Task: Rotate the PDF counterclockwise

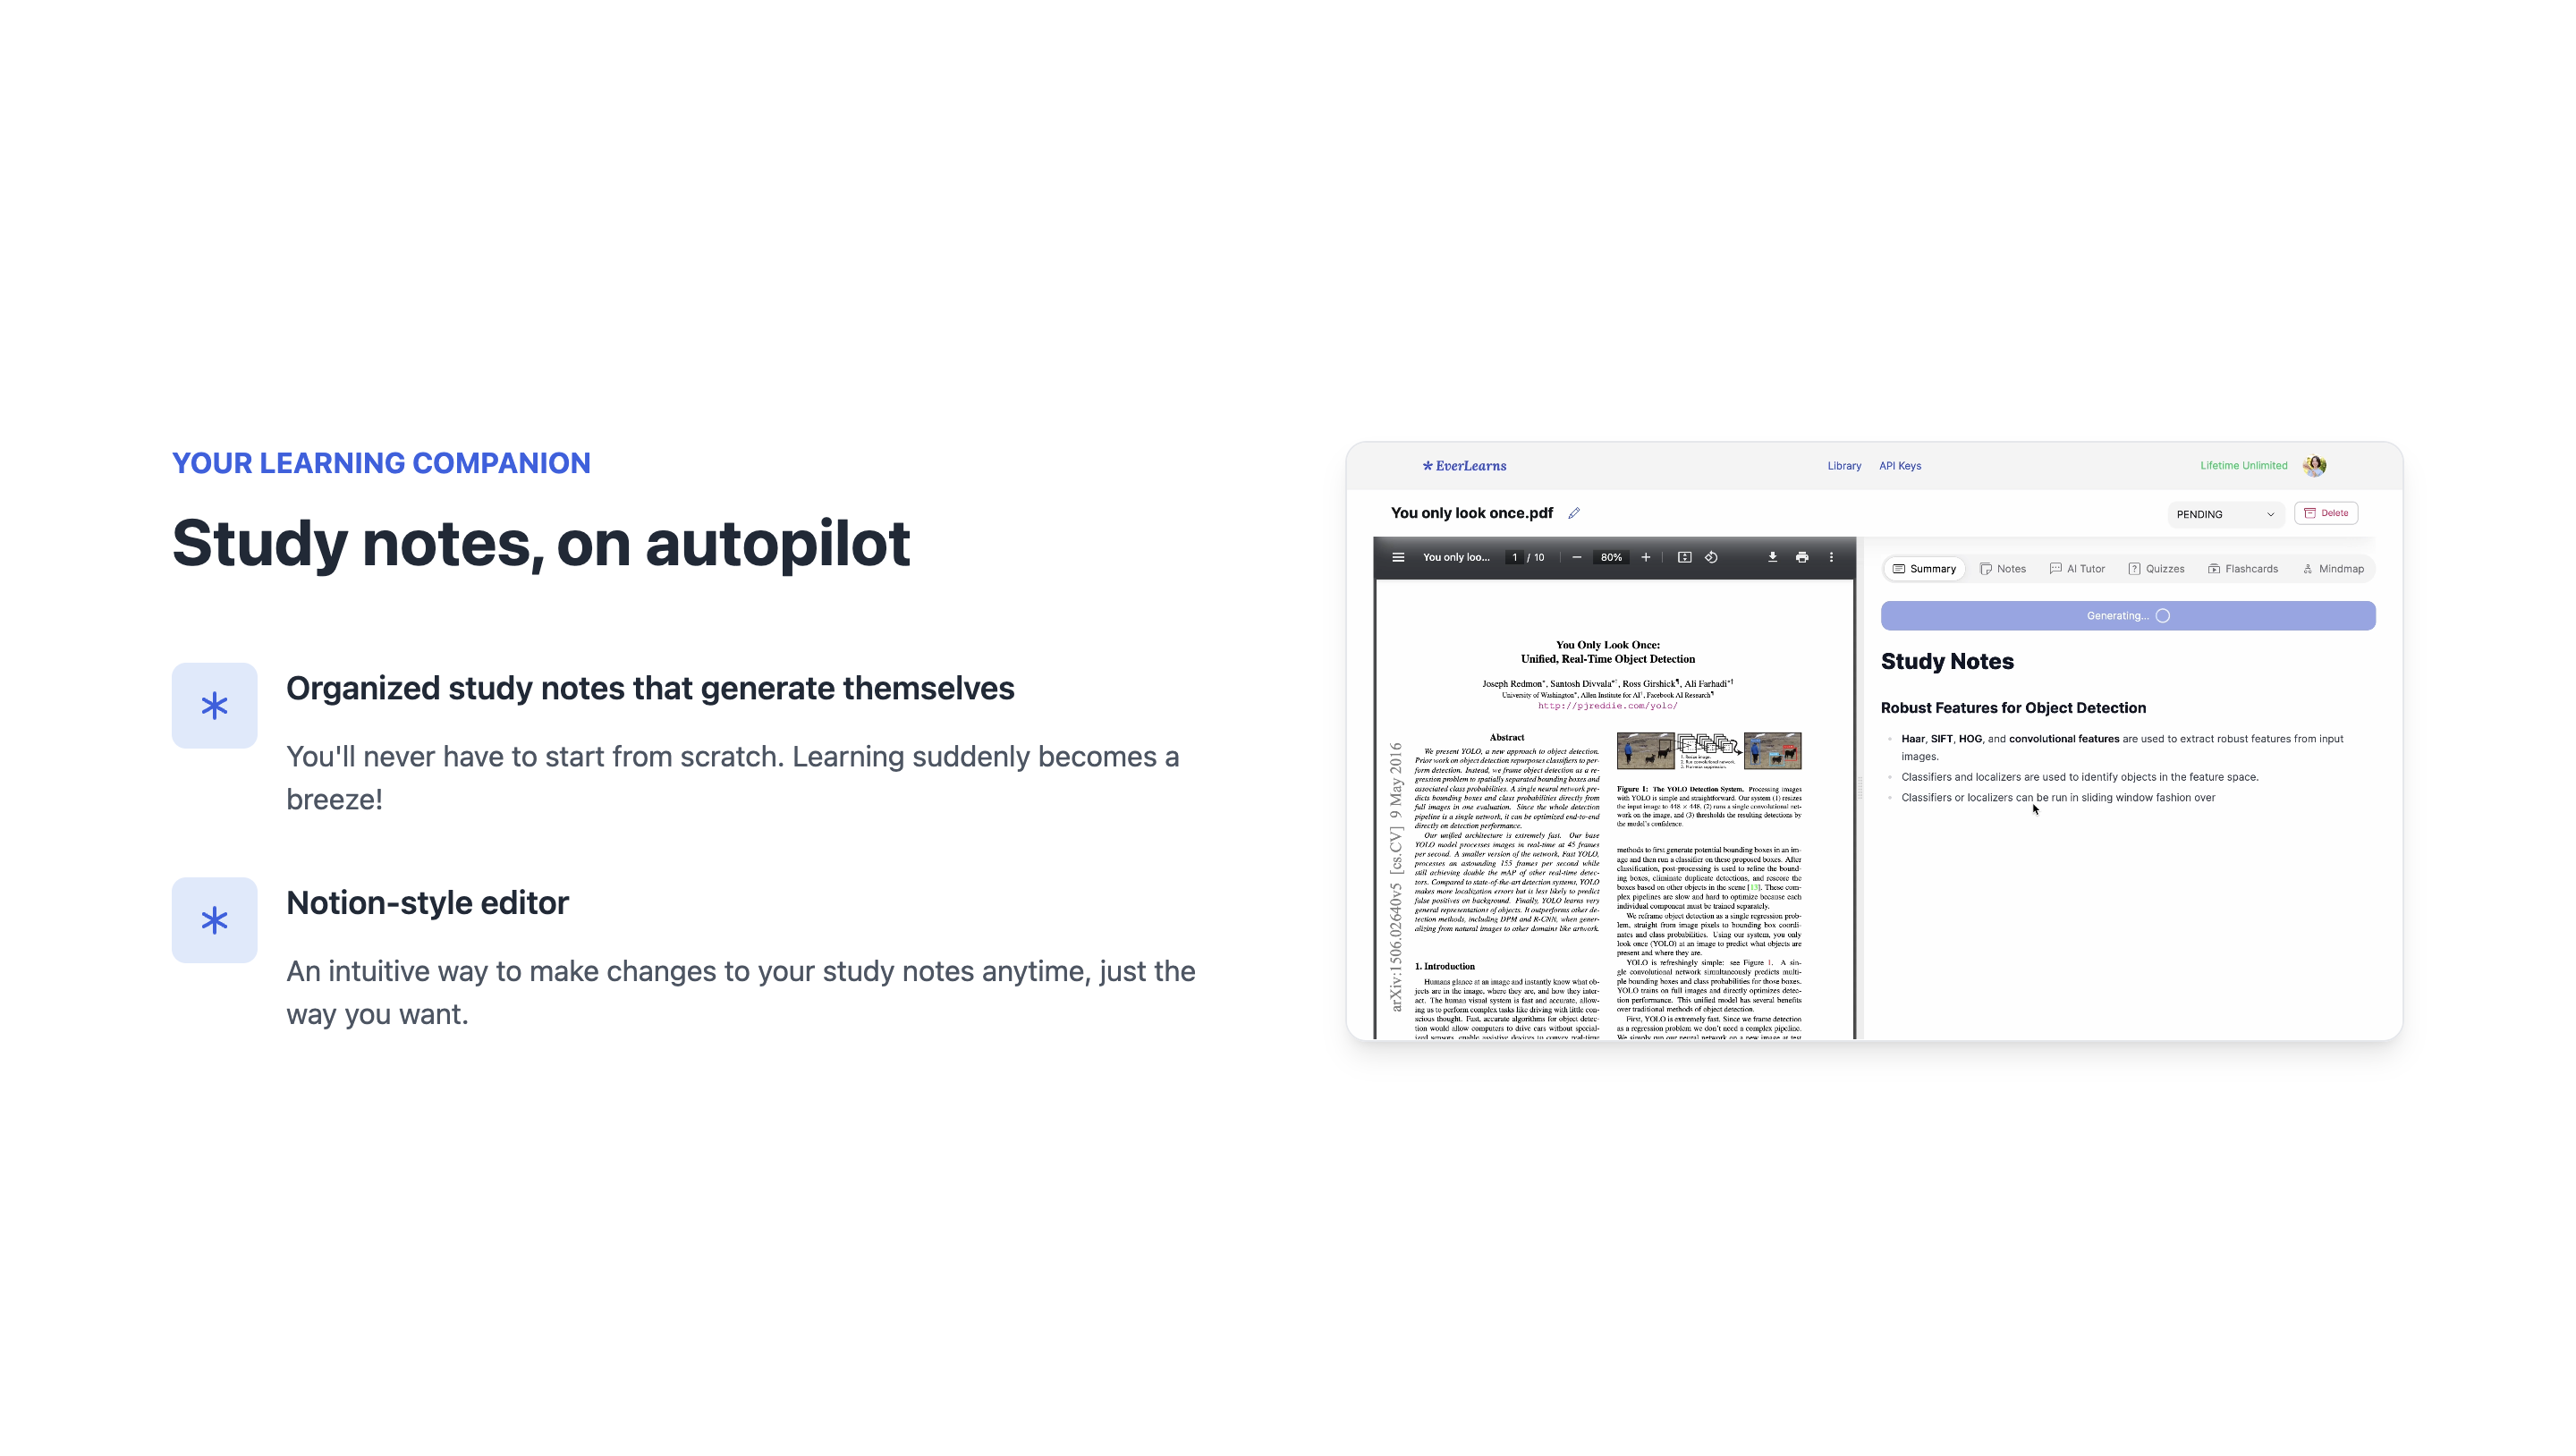Action: tap(1711, 557)
